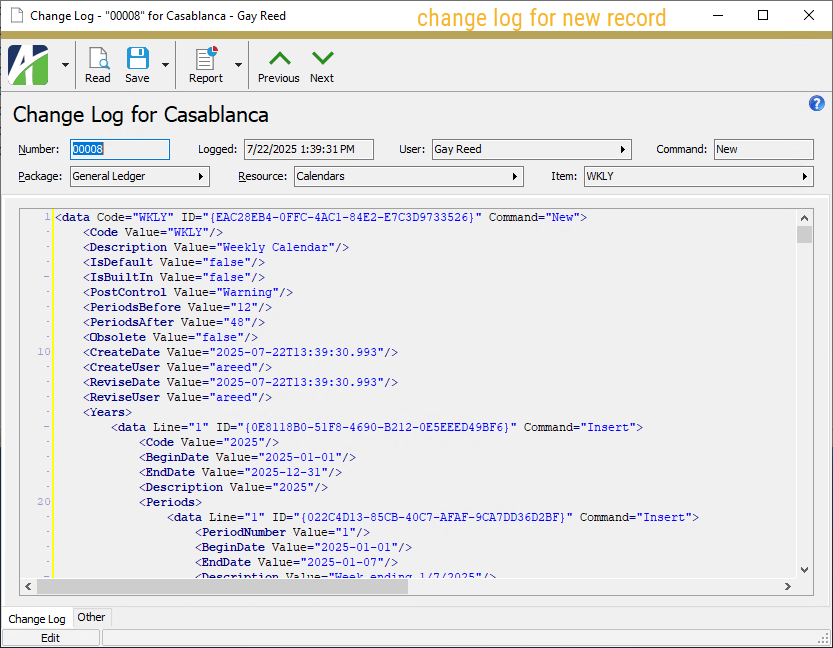Click the Command field showing New
The image size is (833, 648).
coord(763,149)
